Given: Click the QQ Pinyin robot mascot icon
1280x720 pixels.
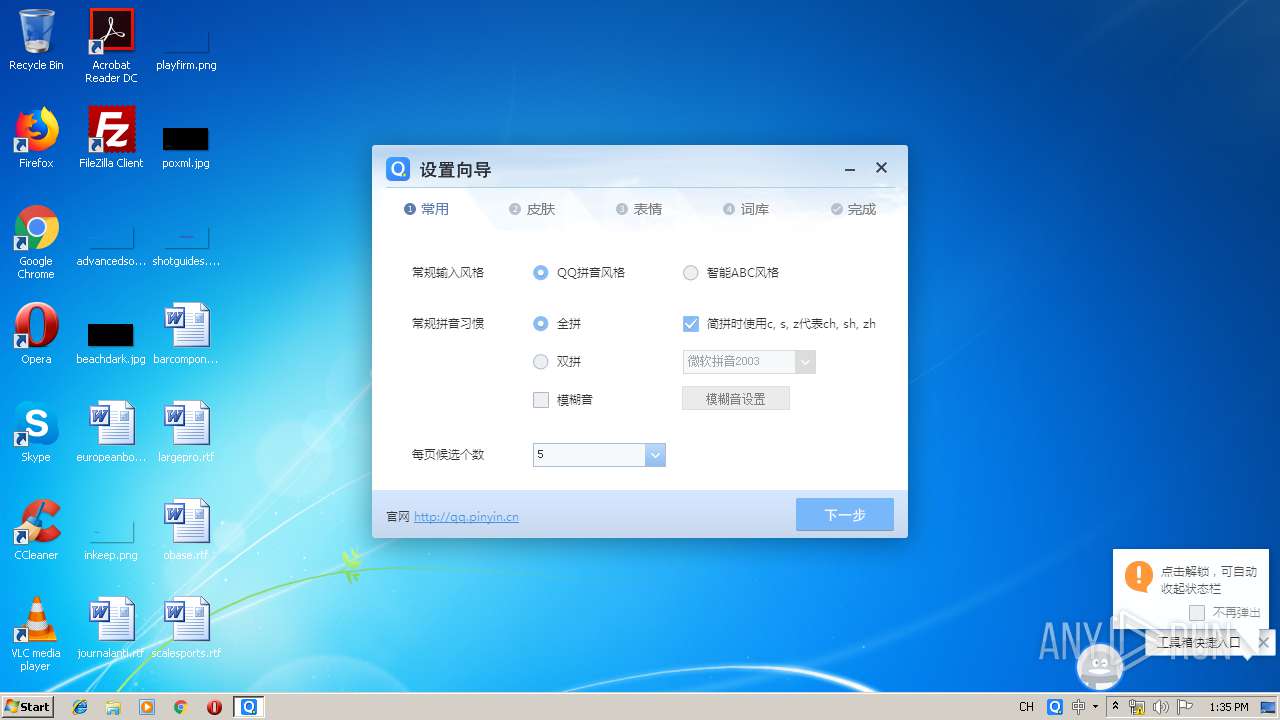Looking at the screenshot, I should (1100, 666).
